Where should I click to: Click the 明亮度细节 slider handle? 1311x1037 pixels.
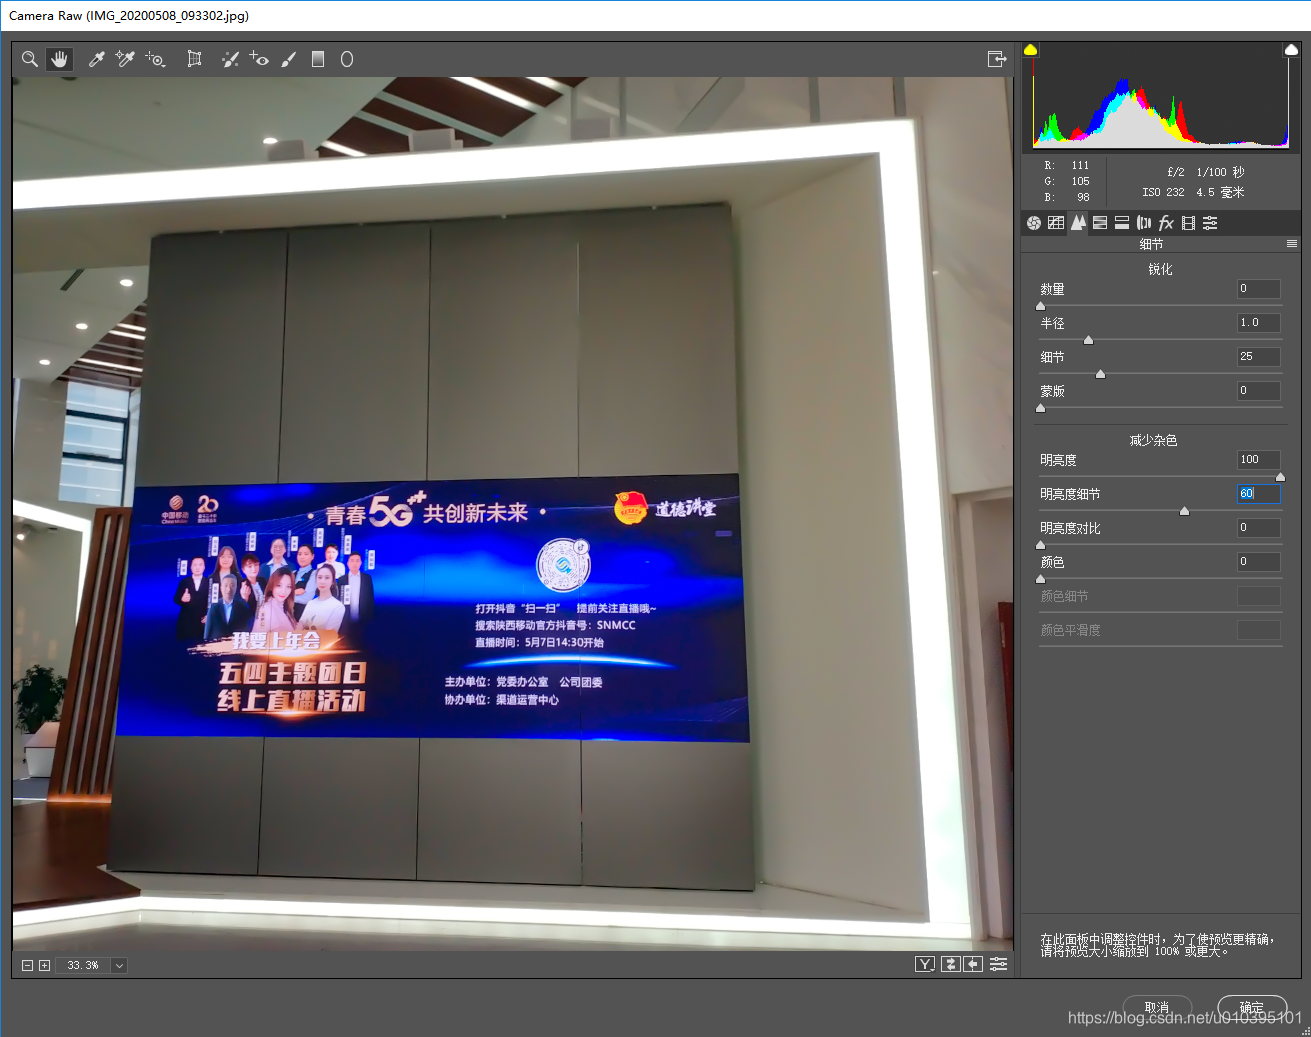pyautogui.click(x=1184, y=512)
